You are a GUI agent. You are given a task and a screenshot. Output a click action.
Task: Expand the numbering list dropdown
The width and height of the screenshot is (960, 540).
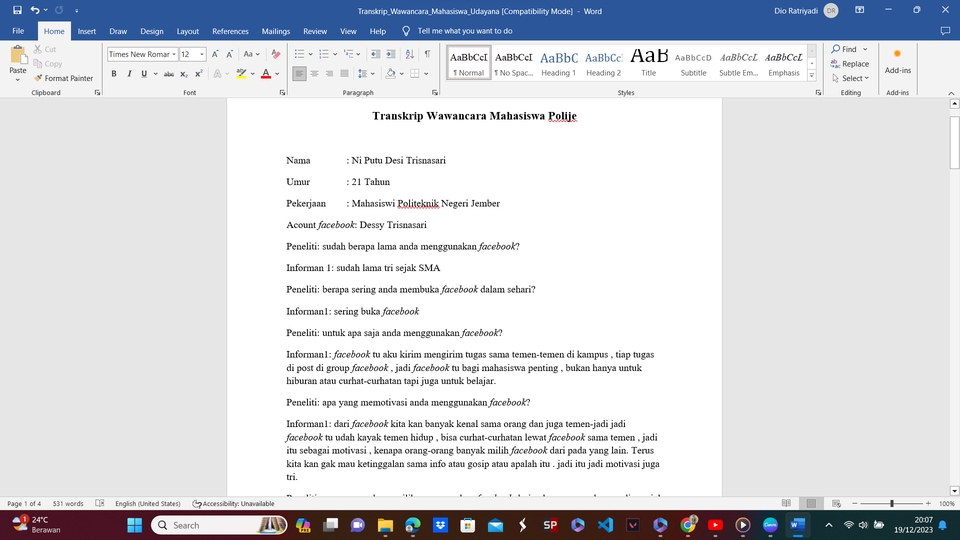[x=335, y=54]
